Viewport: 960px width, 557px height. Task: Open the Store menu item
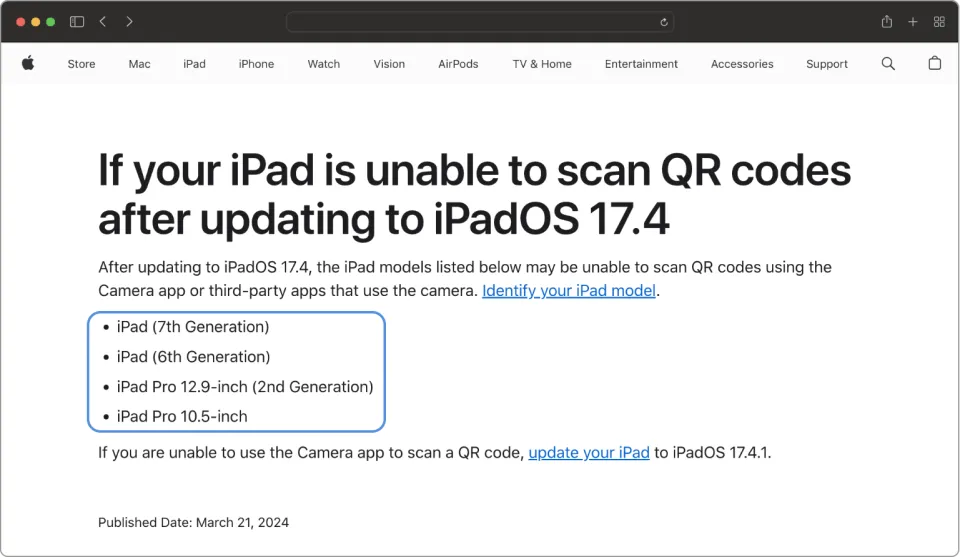pyautogui.click(x=81, y=64)
